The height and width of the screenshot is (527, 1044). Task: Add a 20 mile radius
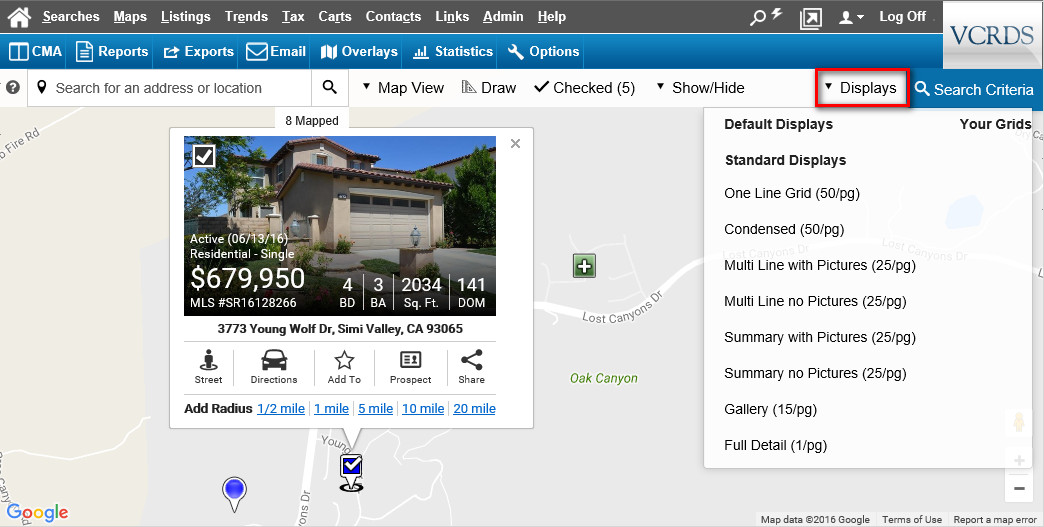[x=474, y=409]
